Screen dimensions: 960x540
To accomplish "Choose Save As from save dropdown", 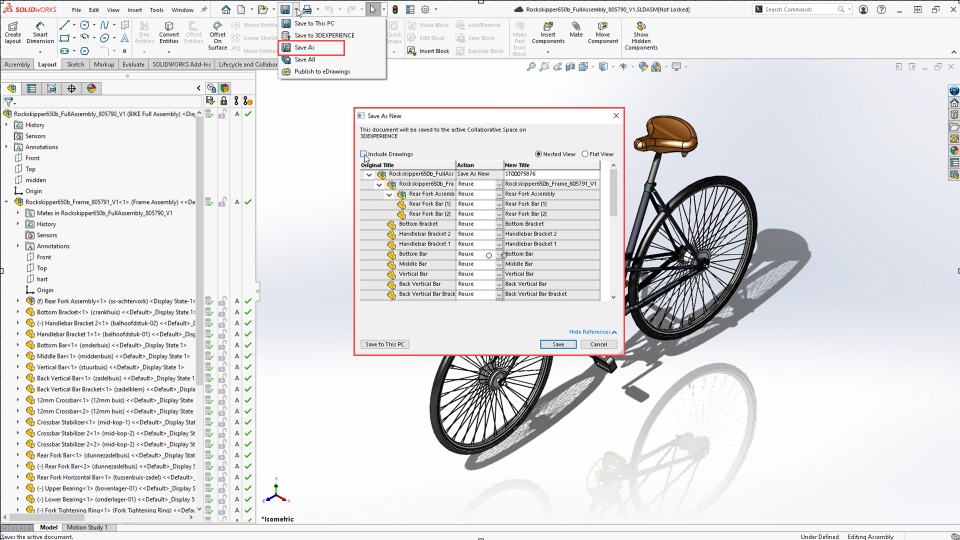I will coord(312,47).
